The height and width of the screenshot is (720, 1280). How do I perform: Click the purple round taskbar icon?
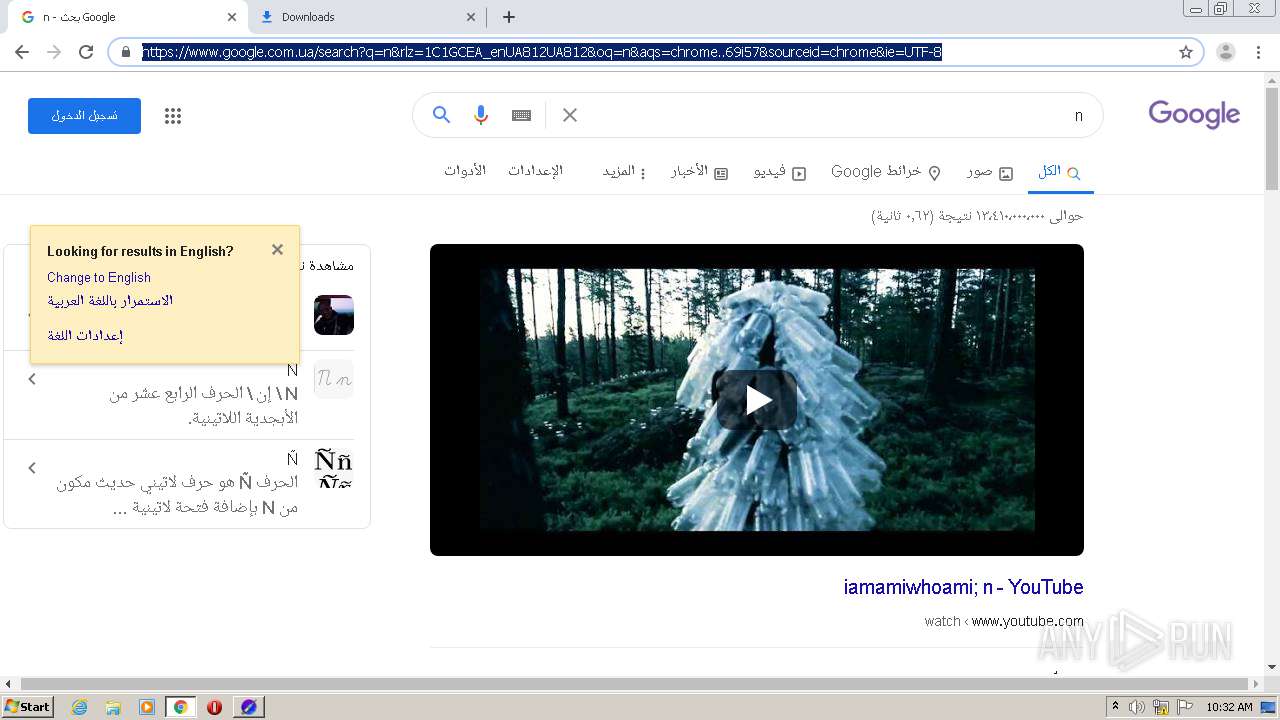pyautogui.click(x=248, y=707)
